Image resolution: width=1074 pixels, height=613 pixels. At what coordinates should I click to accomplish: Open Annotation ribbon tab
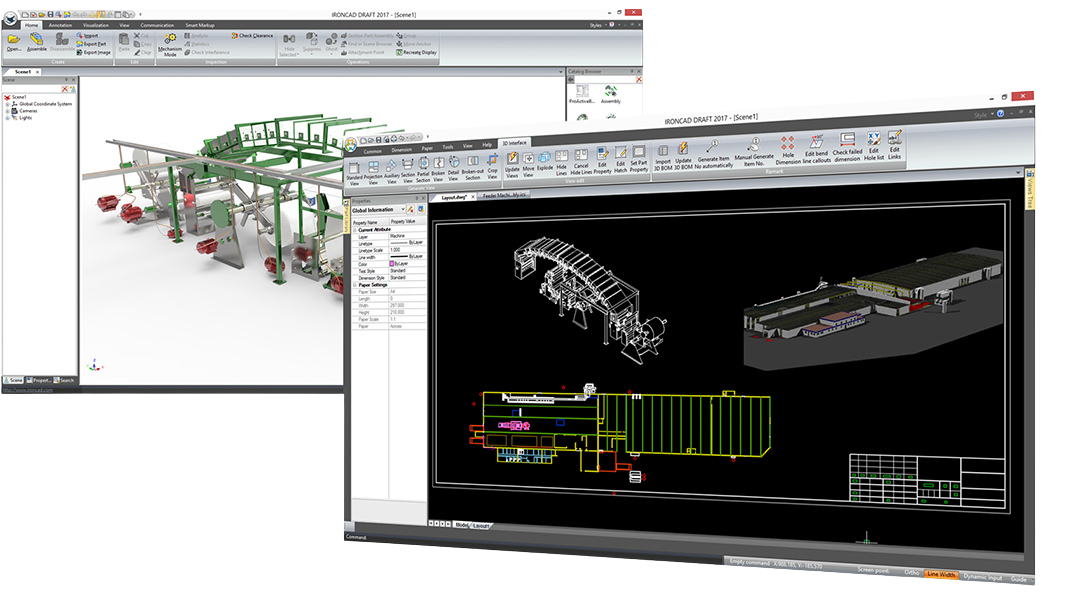(60, 25)
